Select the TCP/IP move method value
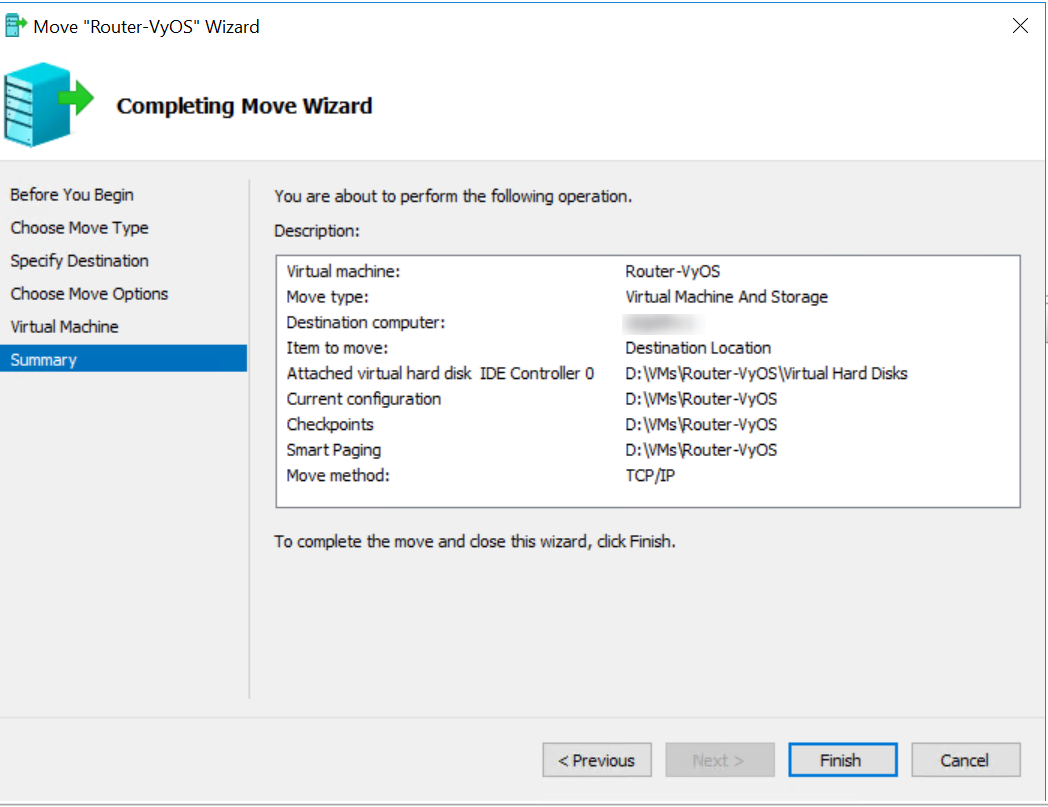The height and width of the screenshot is (807, 1048). tap(650, 475)
